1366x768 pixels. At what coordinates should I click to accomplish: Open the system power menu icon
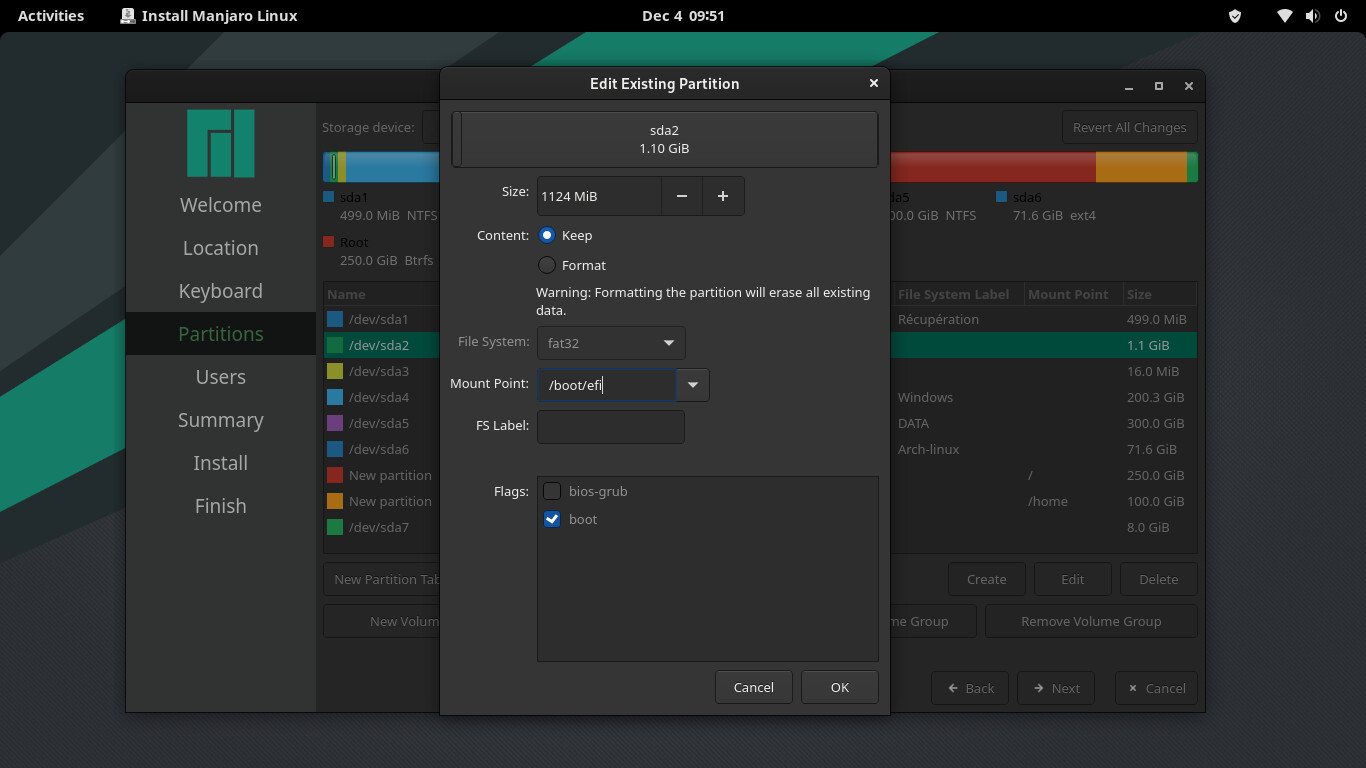pos(1340,16)
